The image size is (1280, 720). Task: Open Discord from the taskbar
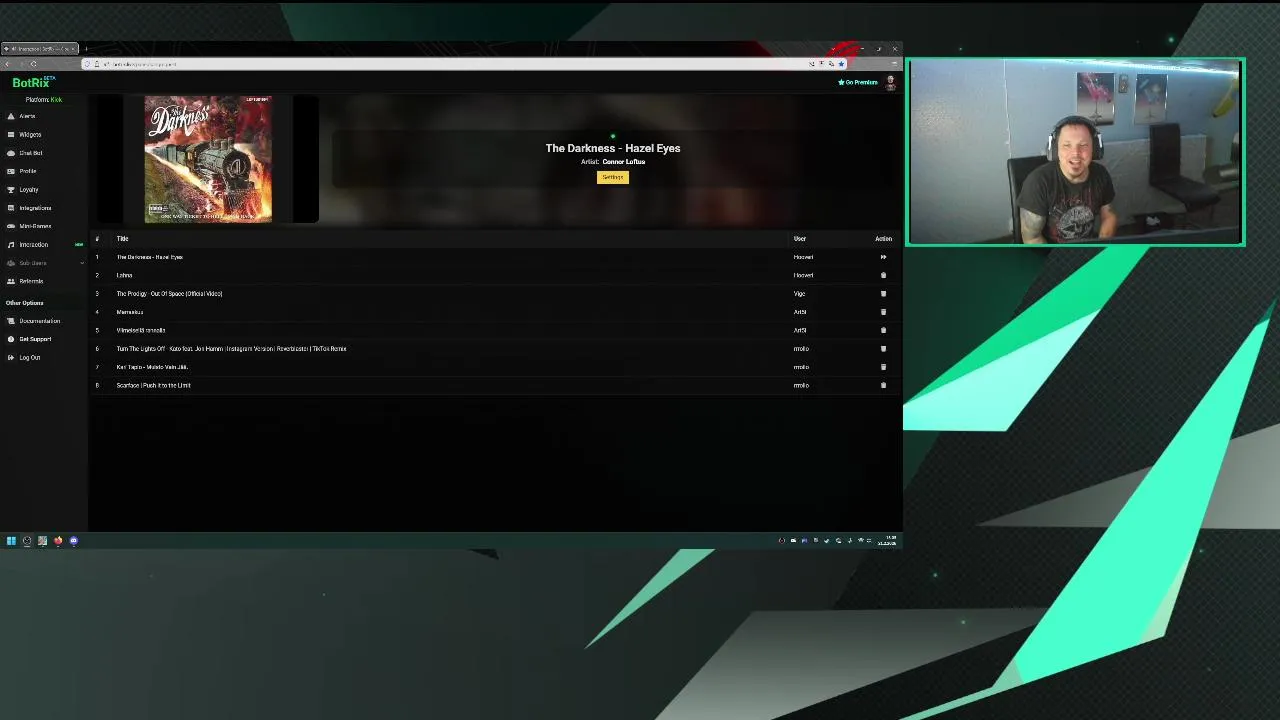pos(73,541)
